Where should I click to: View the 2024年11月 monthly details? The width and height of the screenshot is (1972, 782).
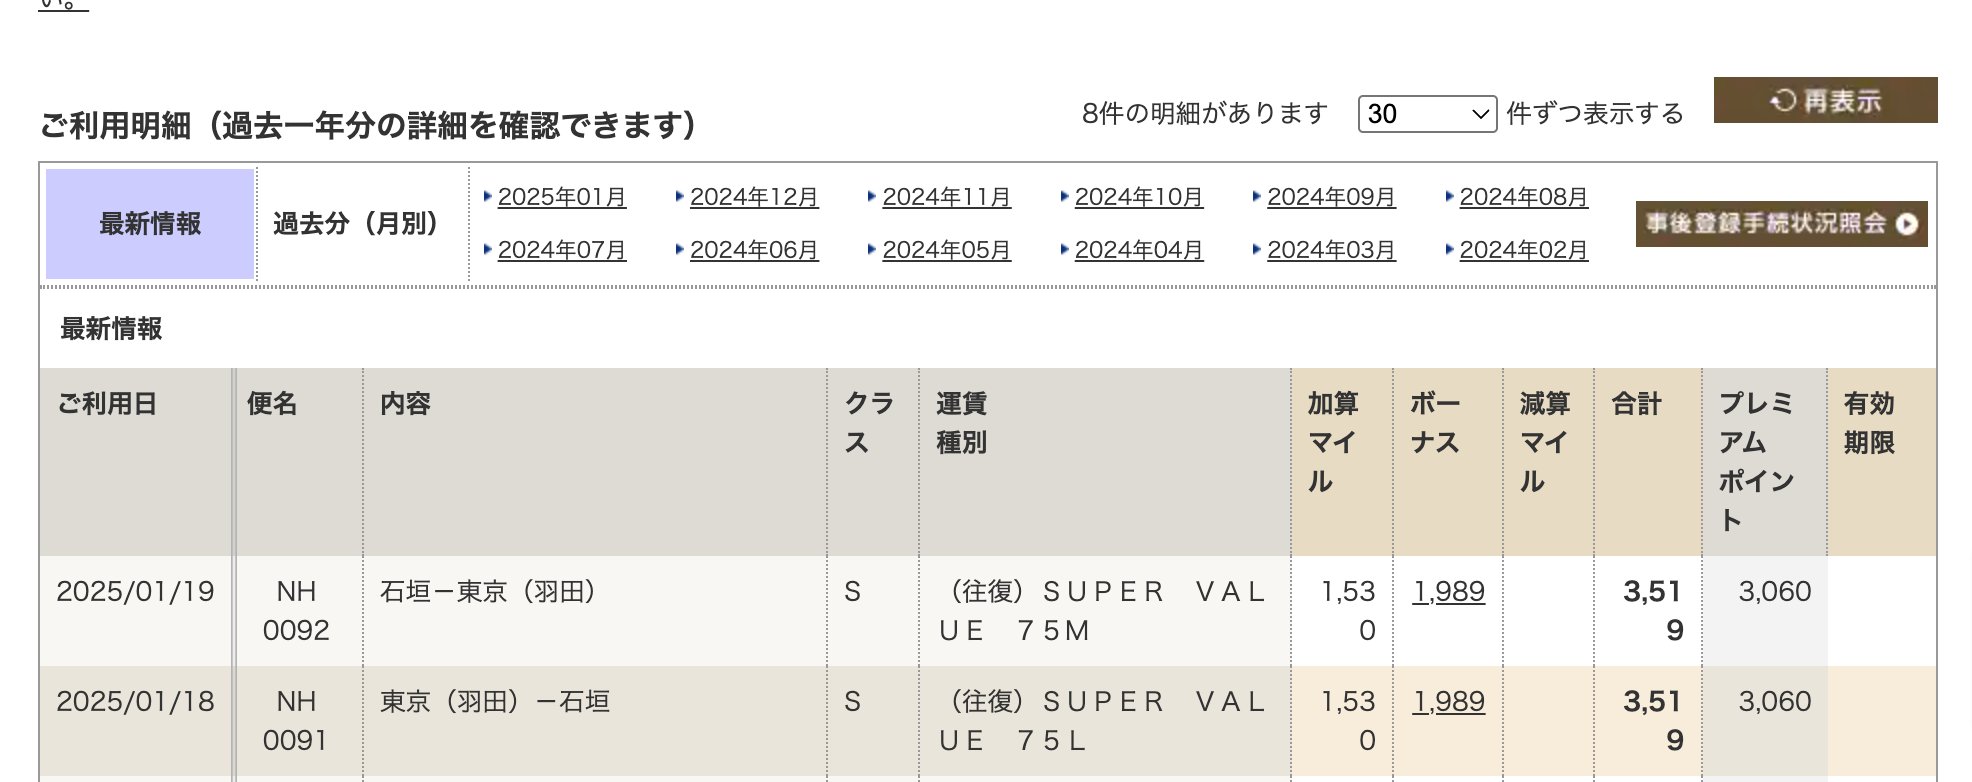pyautogui.click(x=946, y=197)
